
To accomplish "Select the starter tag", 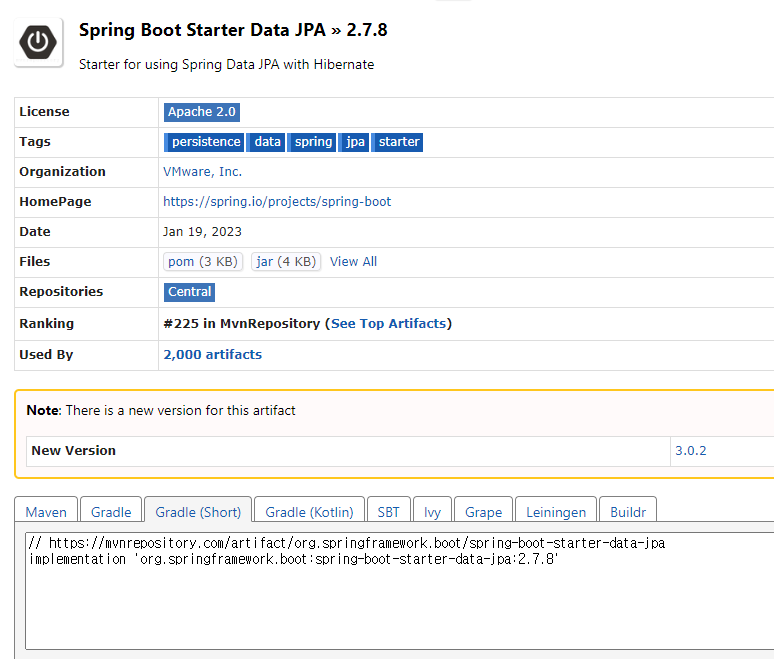I will 397,142.
